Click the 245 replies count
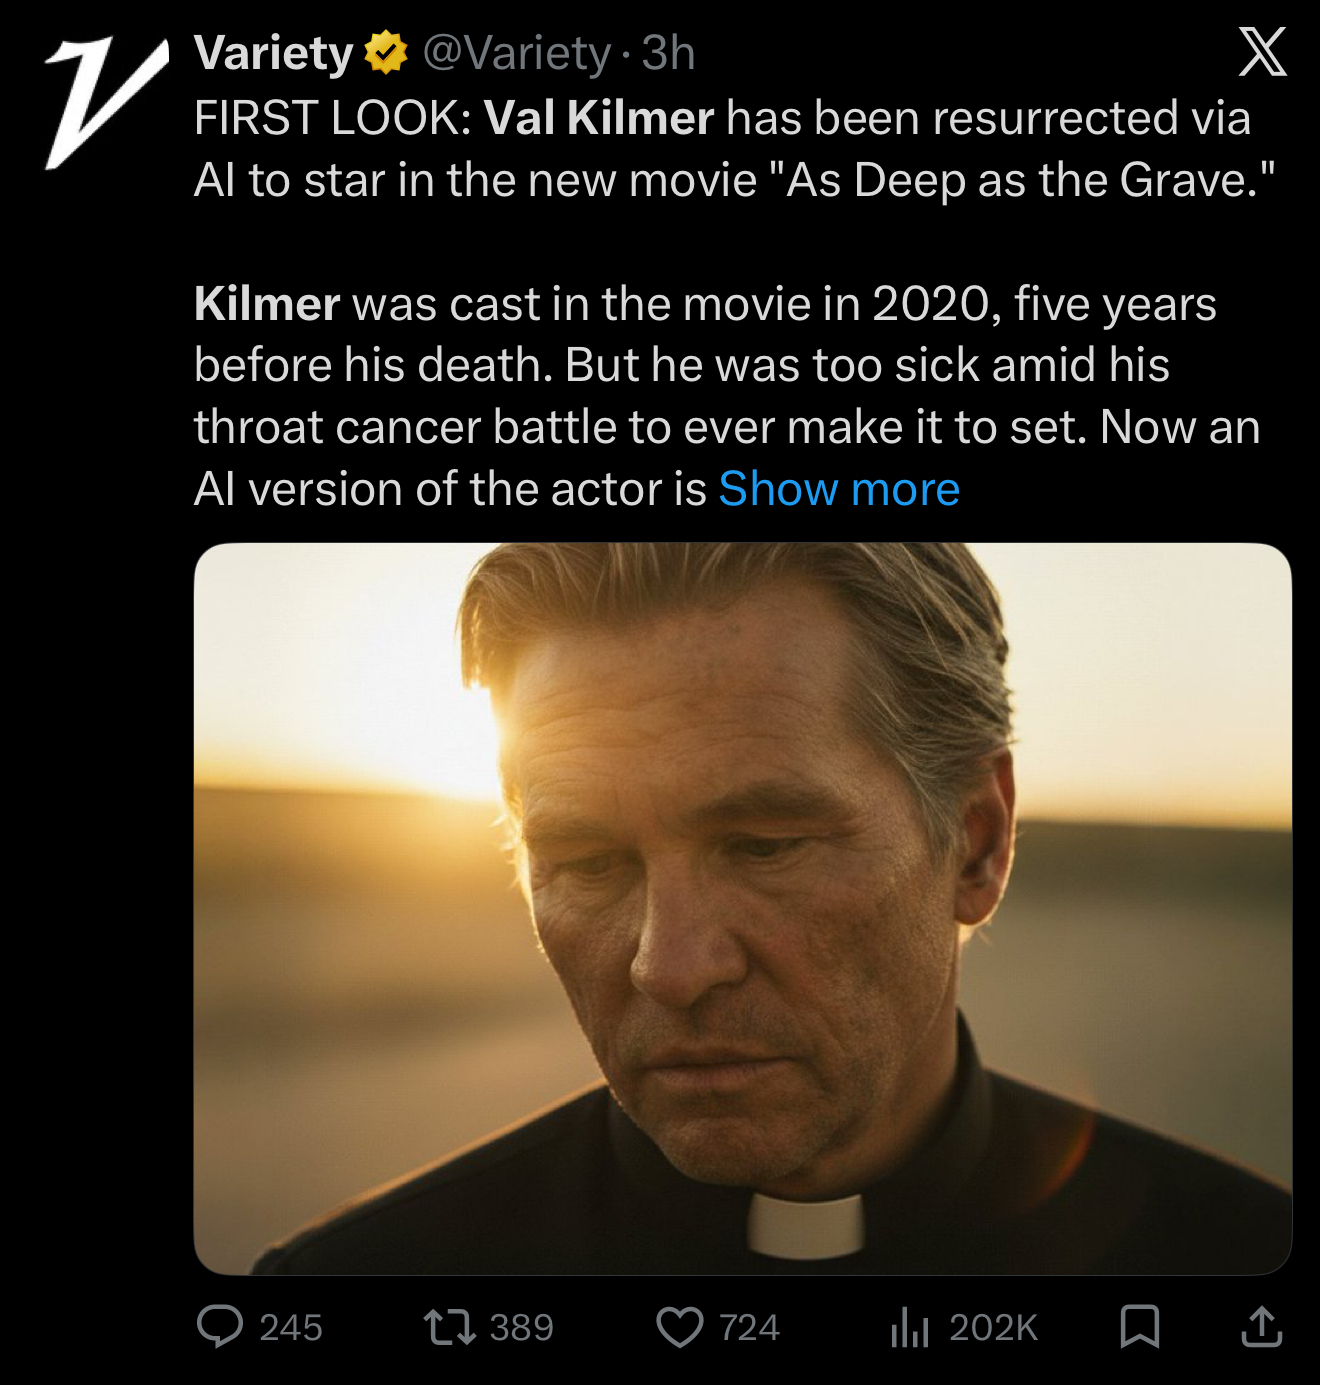This screenshot has height=1385, width=1320. point(291,1327)
